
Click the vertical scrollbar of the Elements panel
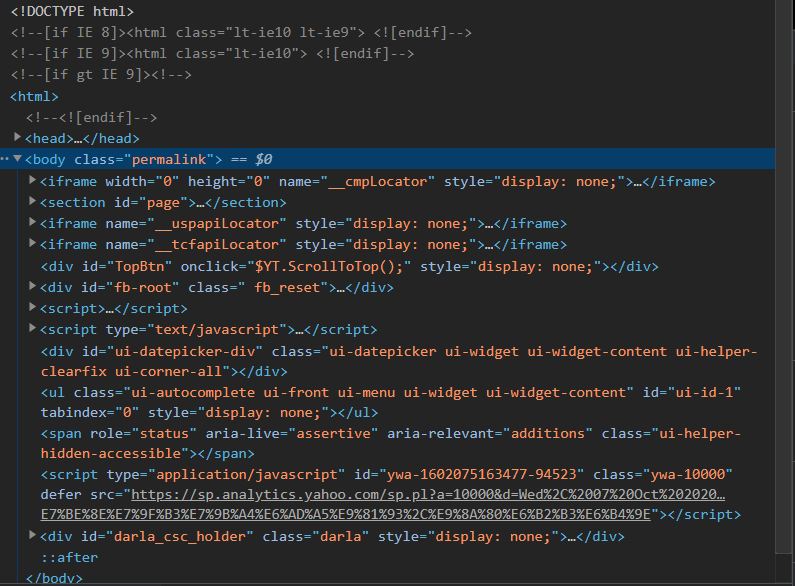pos(784,276)
